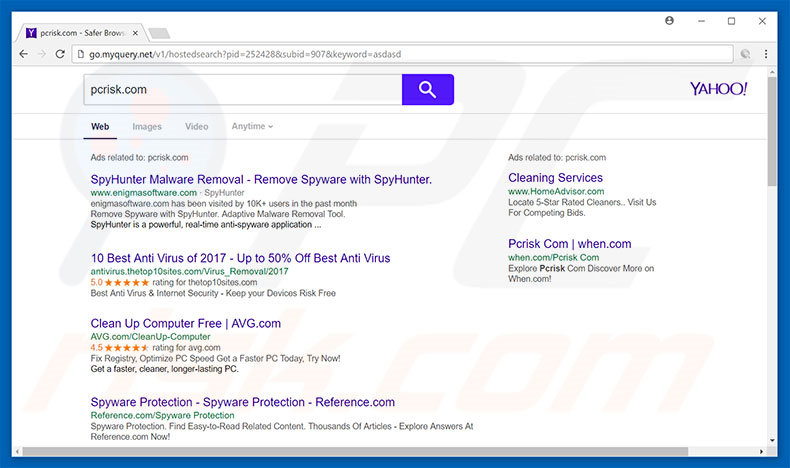Click the vertical scrollbar thumb
Screen dimensions: 790x468
click(771, 131)
